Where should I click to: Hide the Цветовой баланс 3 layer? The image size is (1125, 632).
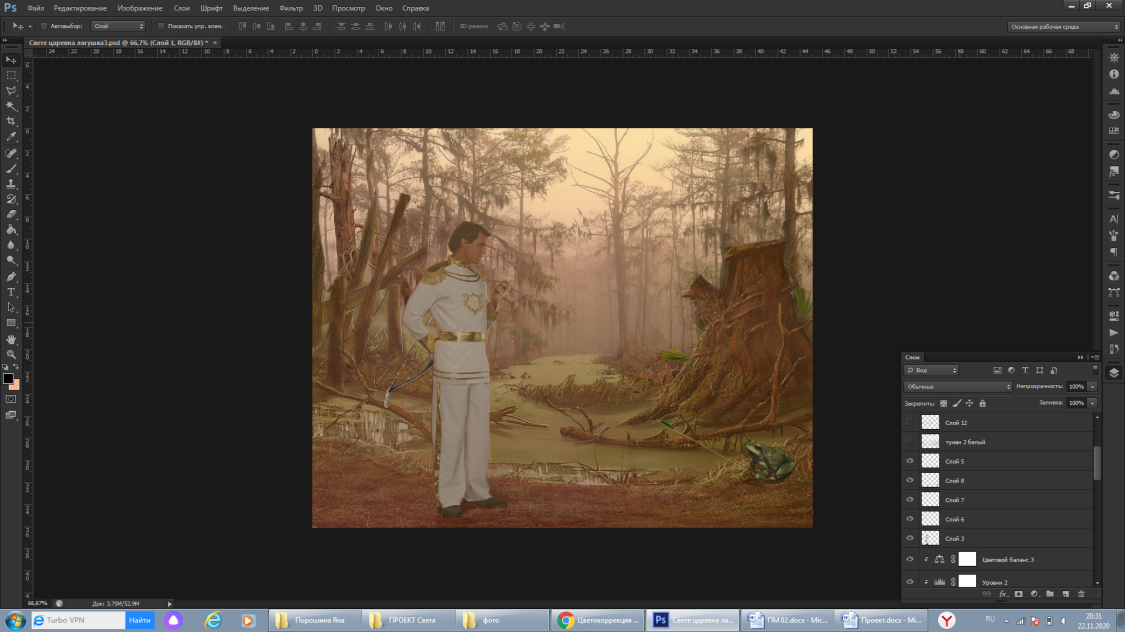910,560
